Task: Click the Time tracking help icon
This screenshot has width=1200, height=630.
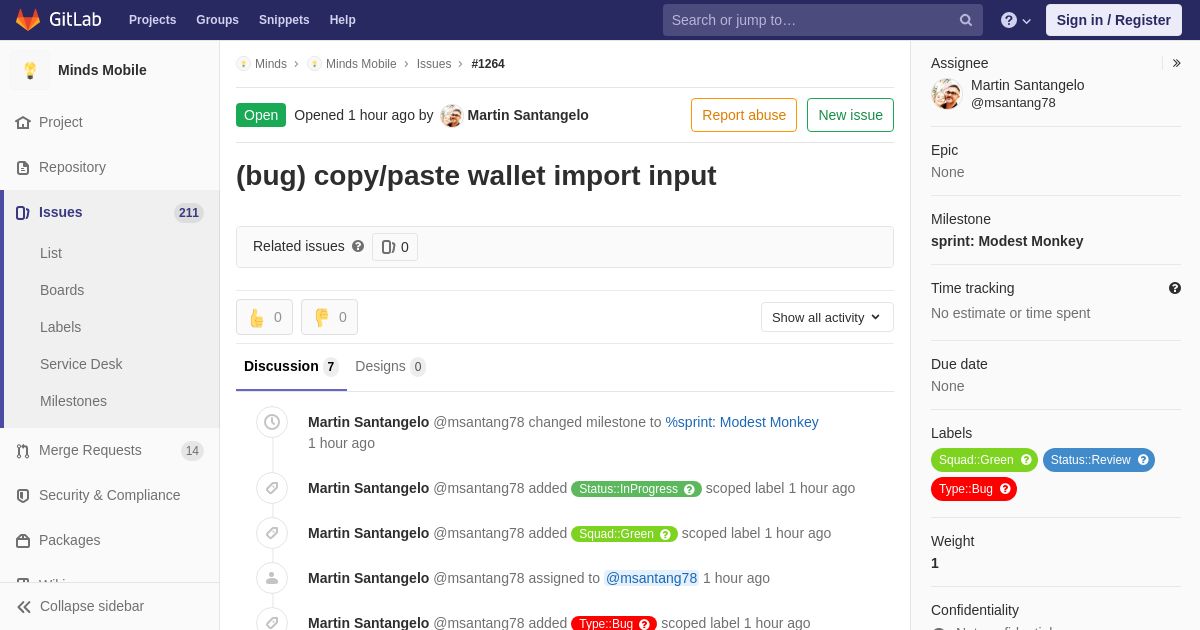Action: pyautogui.click(x=1175, y=288)
